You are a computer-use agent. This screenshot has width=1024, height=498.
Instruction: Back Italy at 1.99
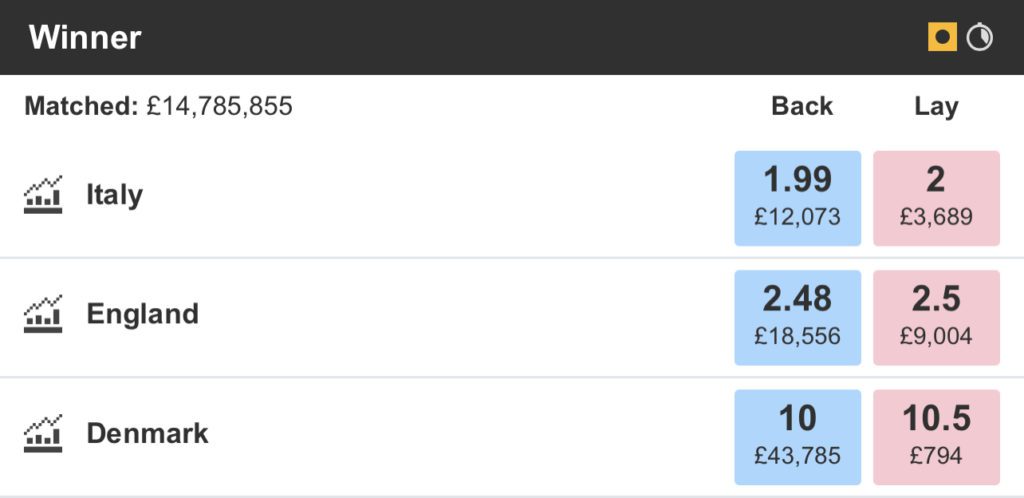[797, 198]
